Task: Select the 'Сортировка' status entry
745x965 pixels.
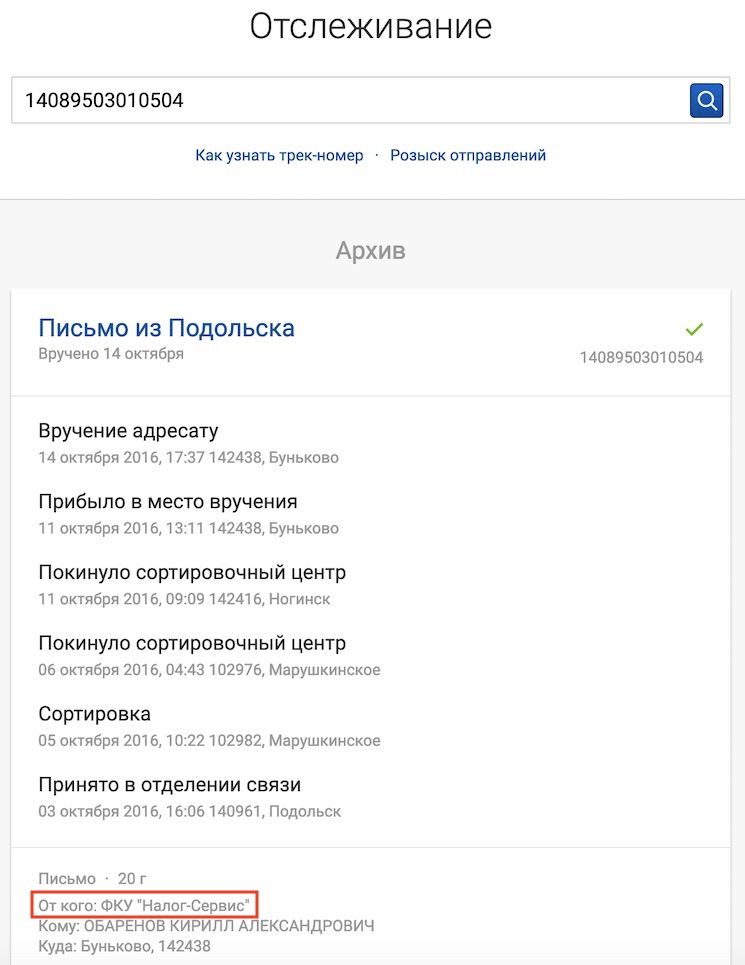Action: pyautogui.click(x=209, y=726)
